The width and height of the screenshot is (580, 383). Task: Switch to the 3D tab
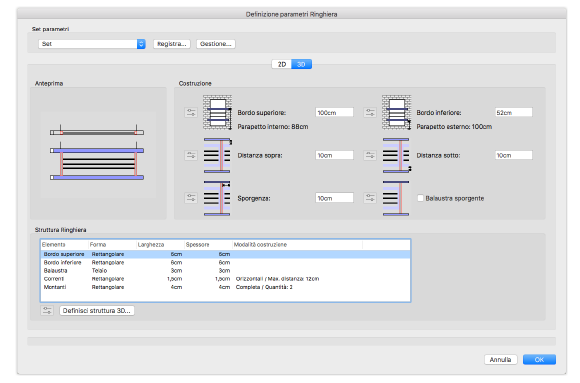[x=301, y=64]
